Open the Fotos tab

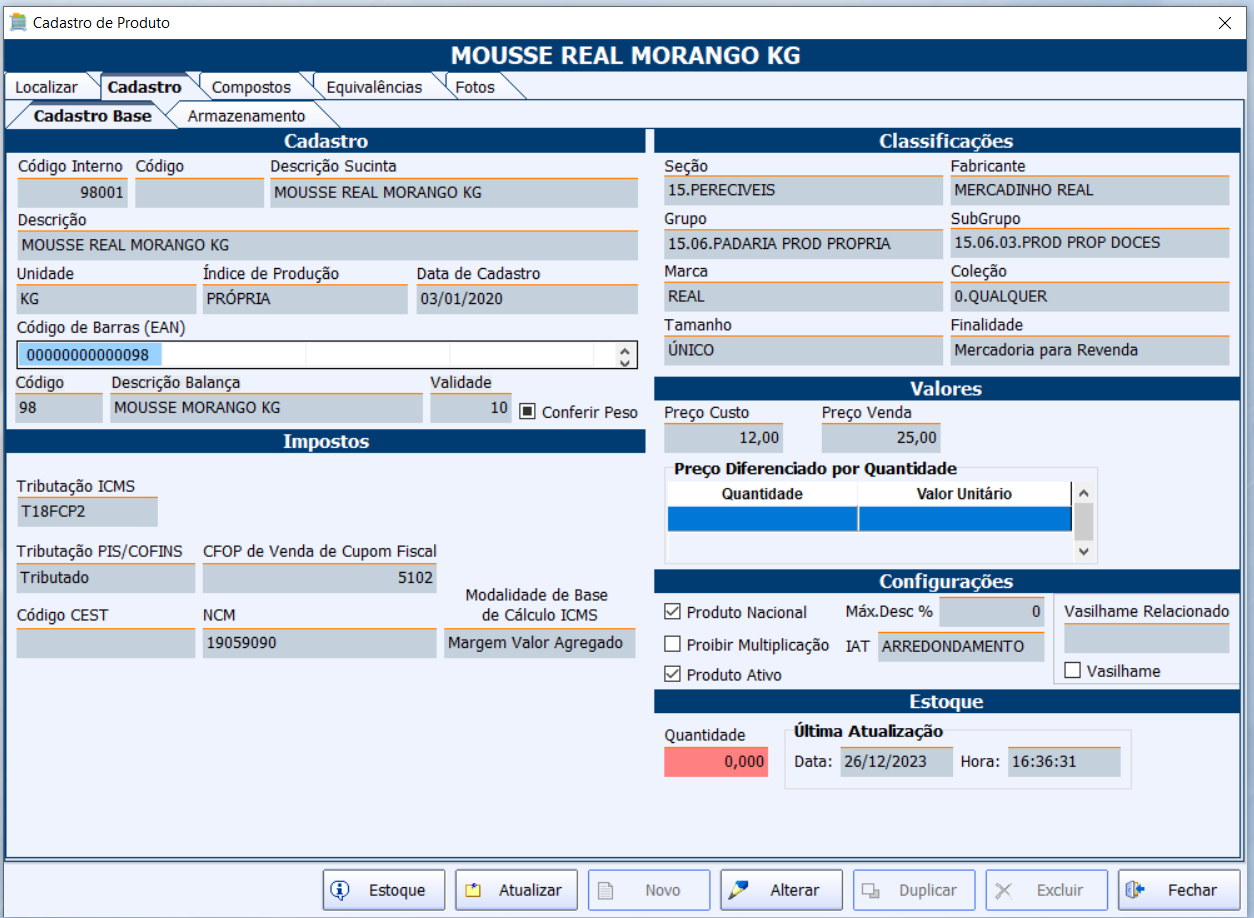[475, 87]
